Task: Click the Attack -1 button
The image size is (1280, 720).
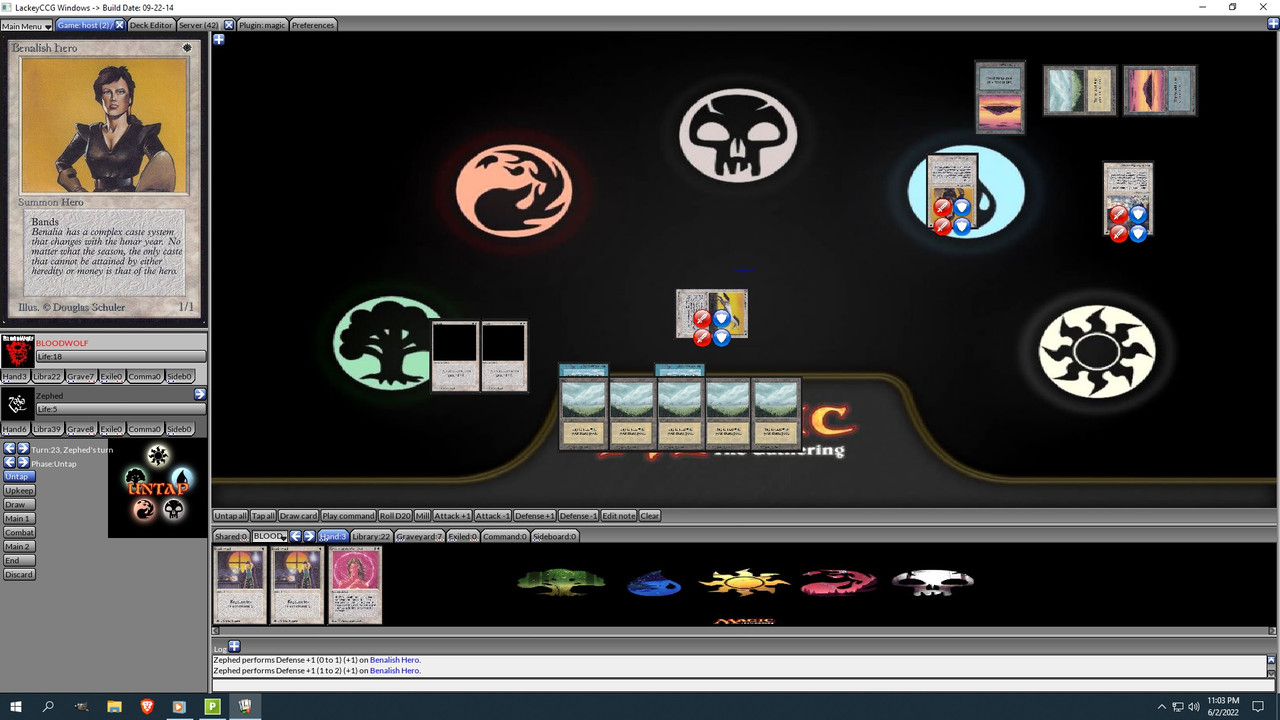Action: point(492,516)
